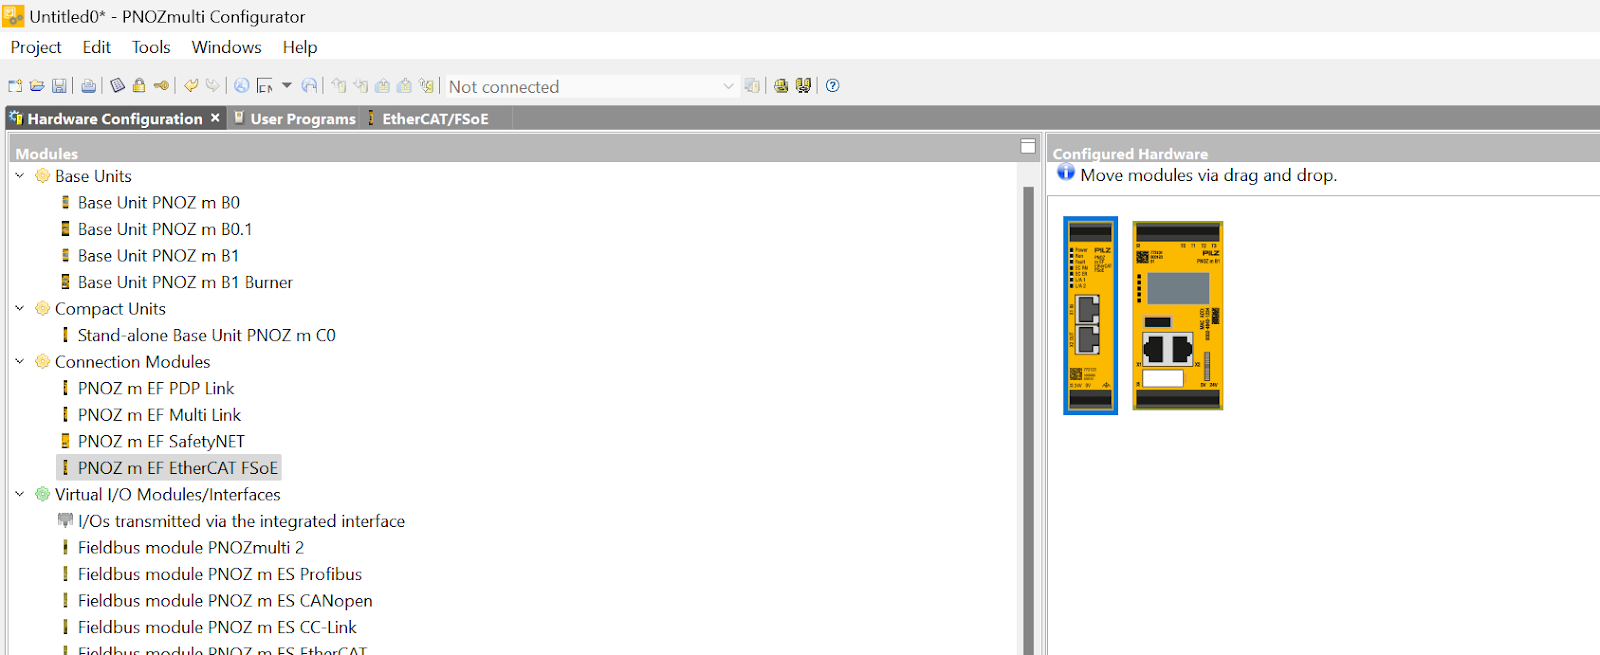Click the first yellow device icon right of the connection box

click(781, 86)
